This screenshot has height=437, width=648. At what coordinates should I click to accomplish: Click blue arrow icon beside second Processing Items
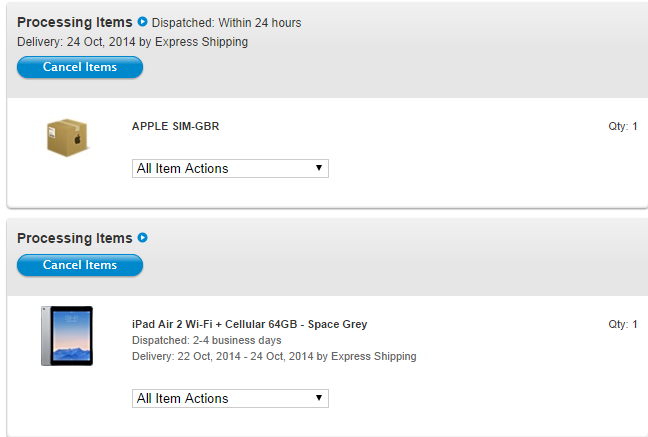(x=142, y=238)
